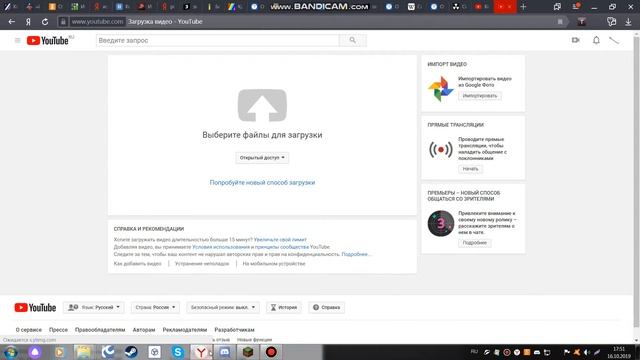640x360 pixels.
Task: Open the Yandex home button in the toolbar
Action: point(28,22)
